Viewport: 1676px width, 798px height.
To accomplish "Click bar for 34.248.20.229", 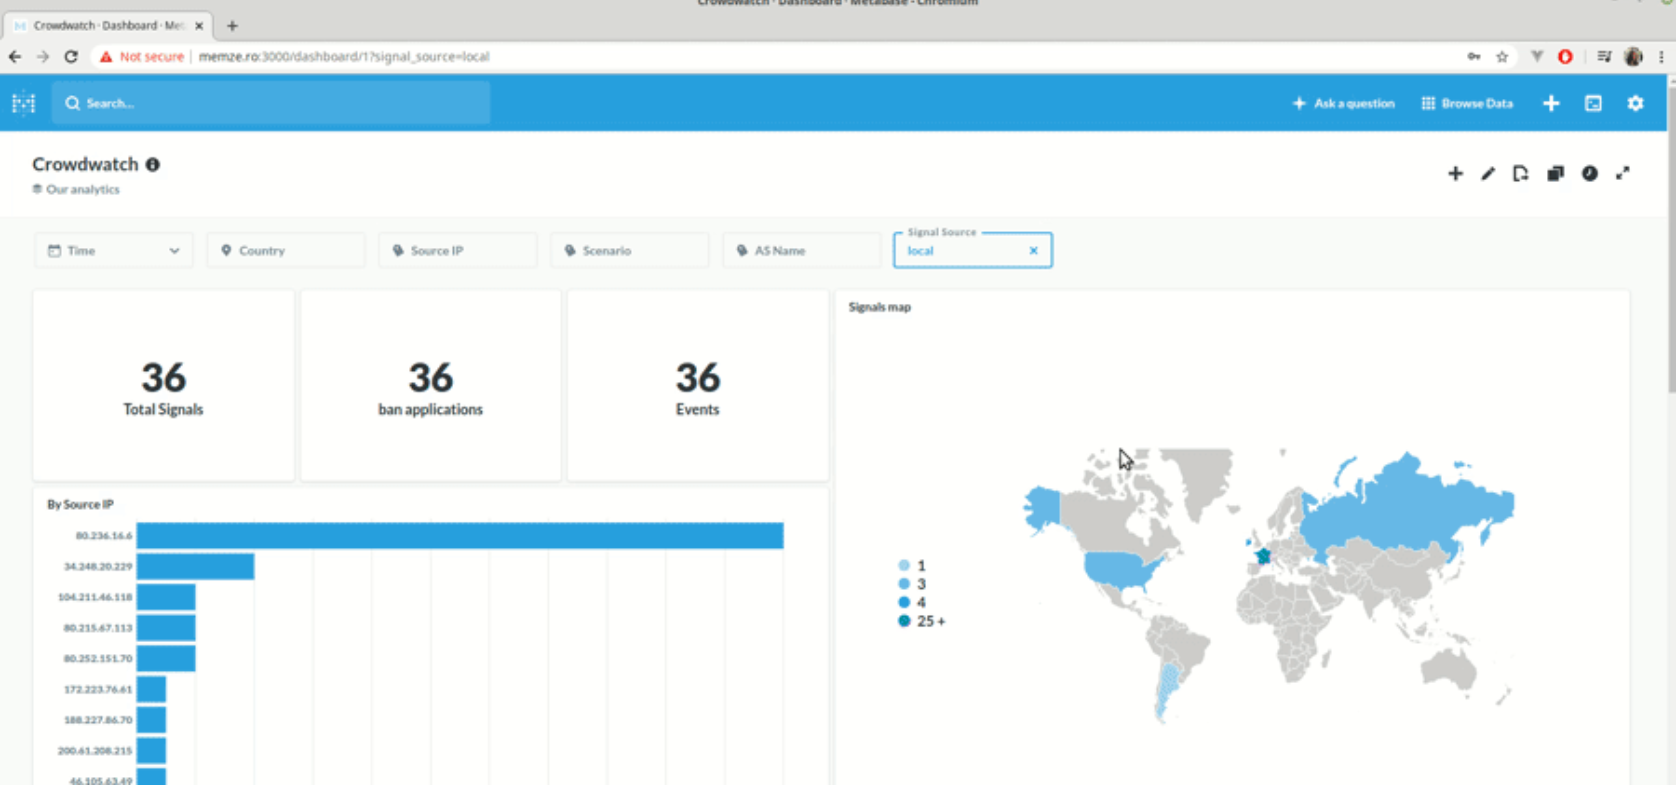I will (195, 567).
